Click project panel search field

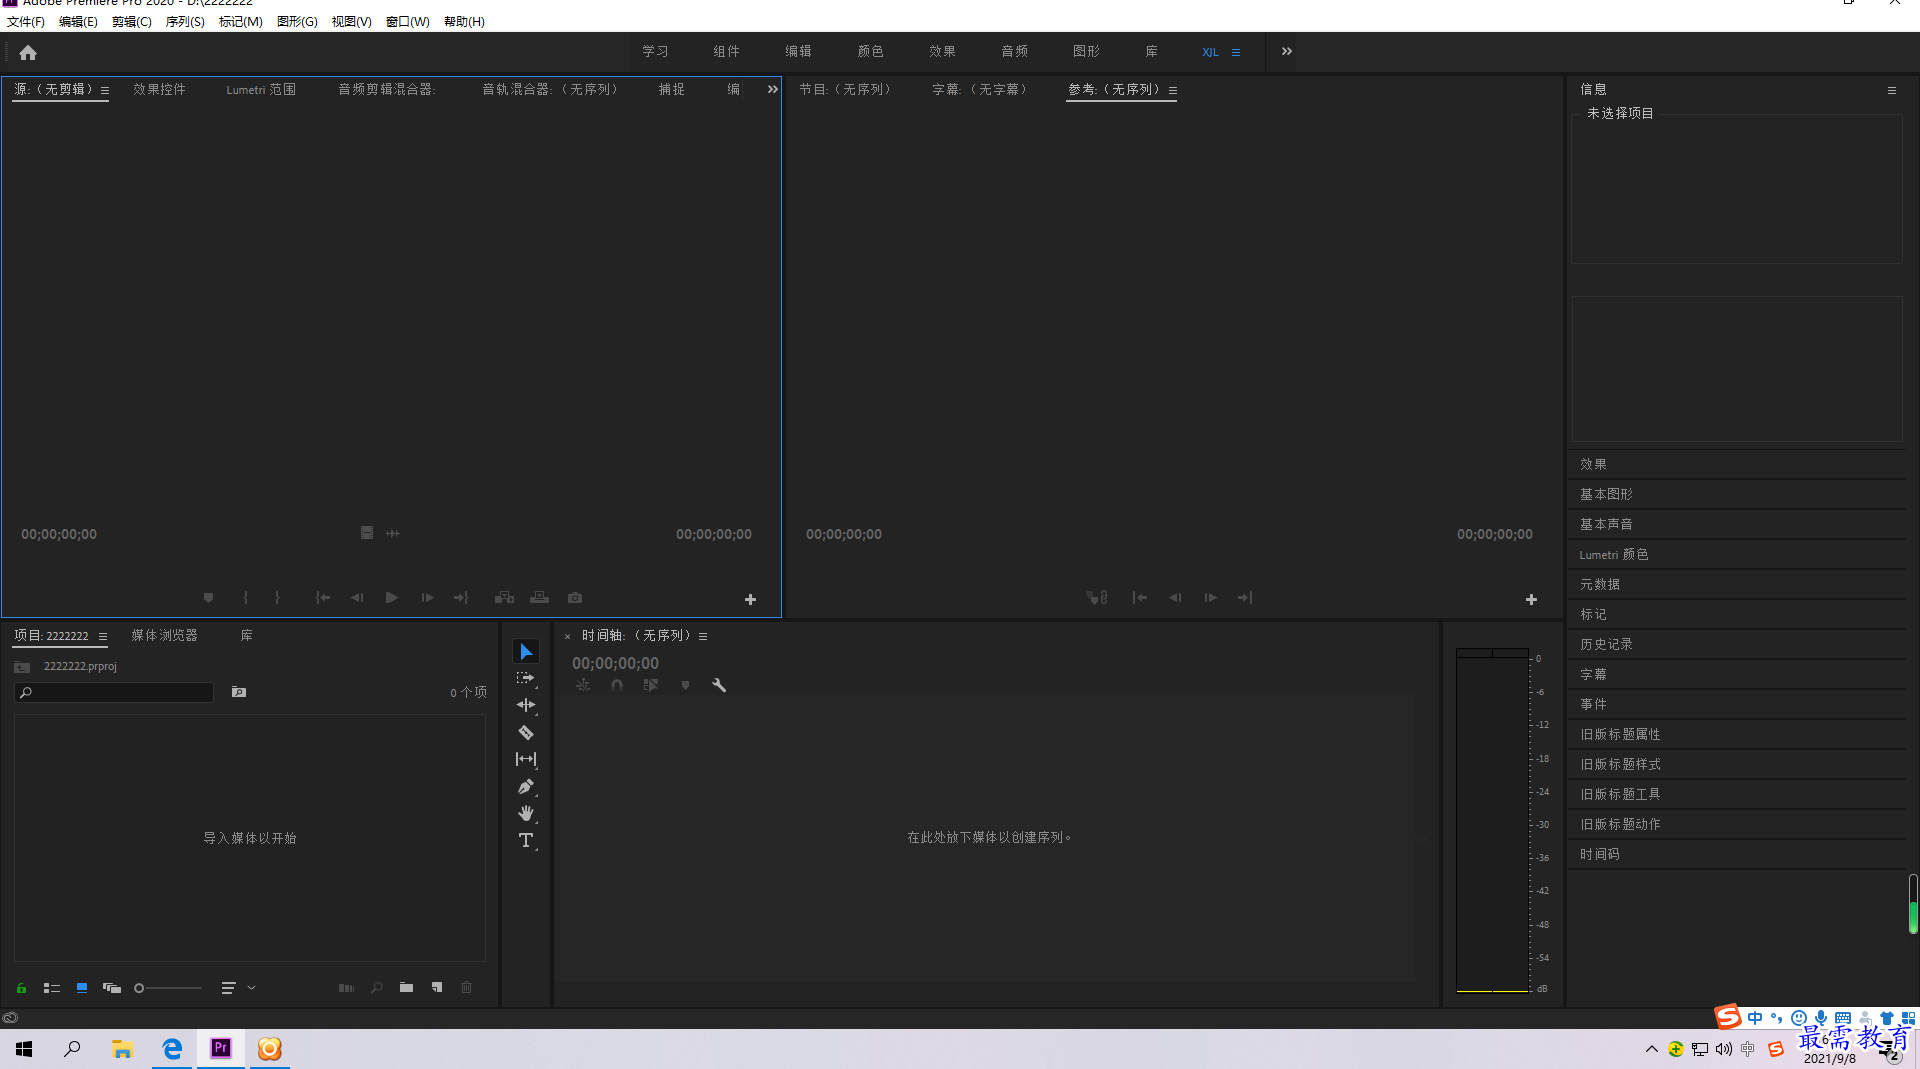[x=114, y=692]
